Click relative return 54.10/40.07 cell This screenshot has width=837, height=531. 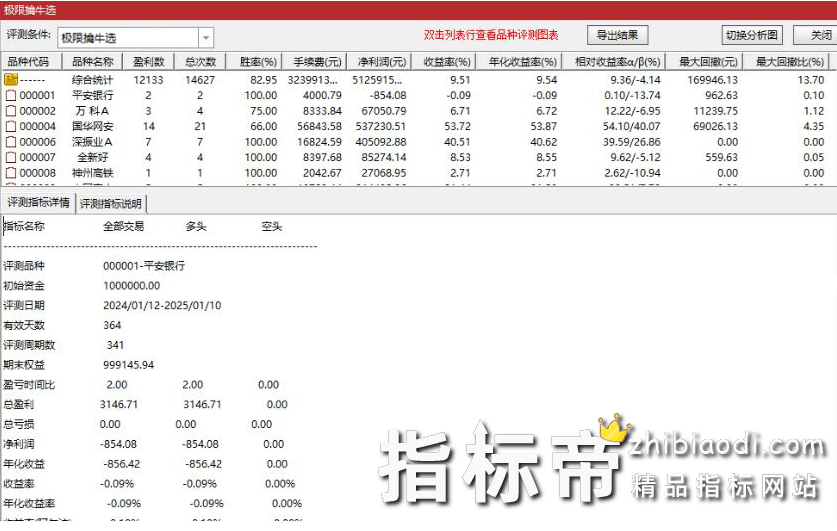(x=631, y=126)
